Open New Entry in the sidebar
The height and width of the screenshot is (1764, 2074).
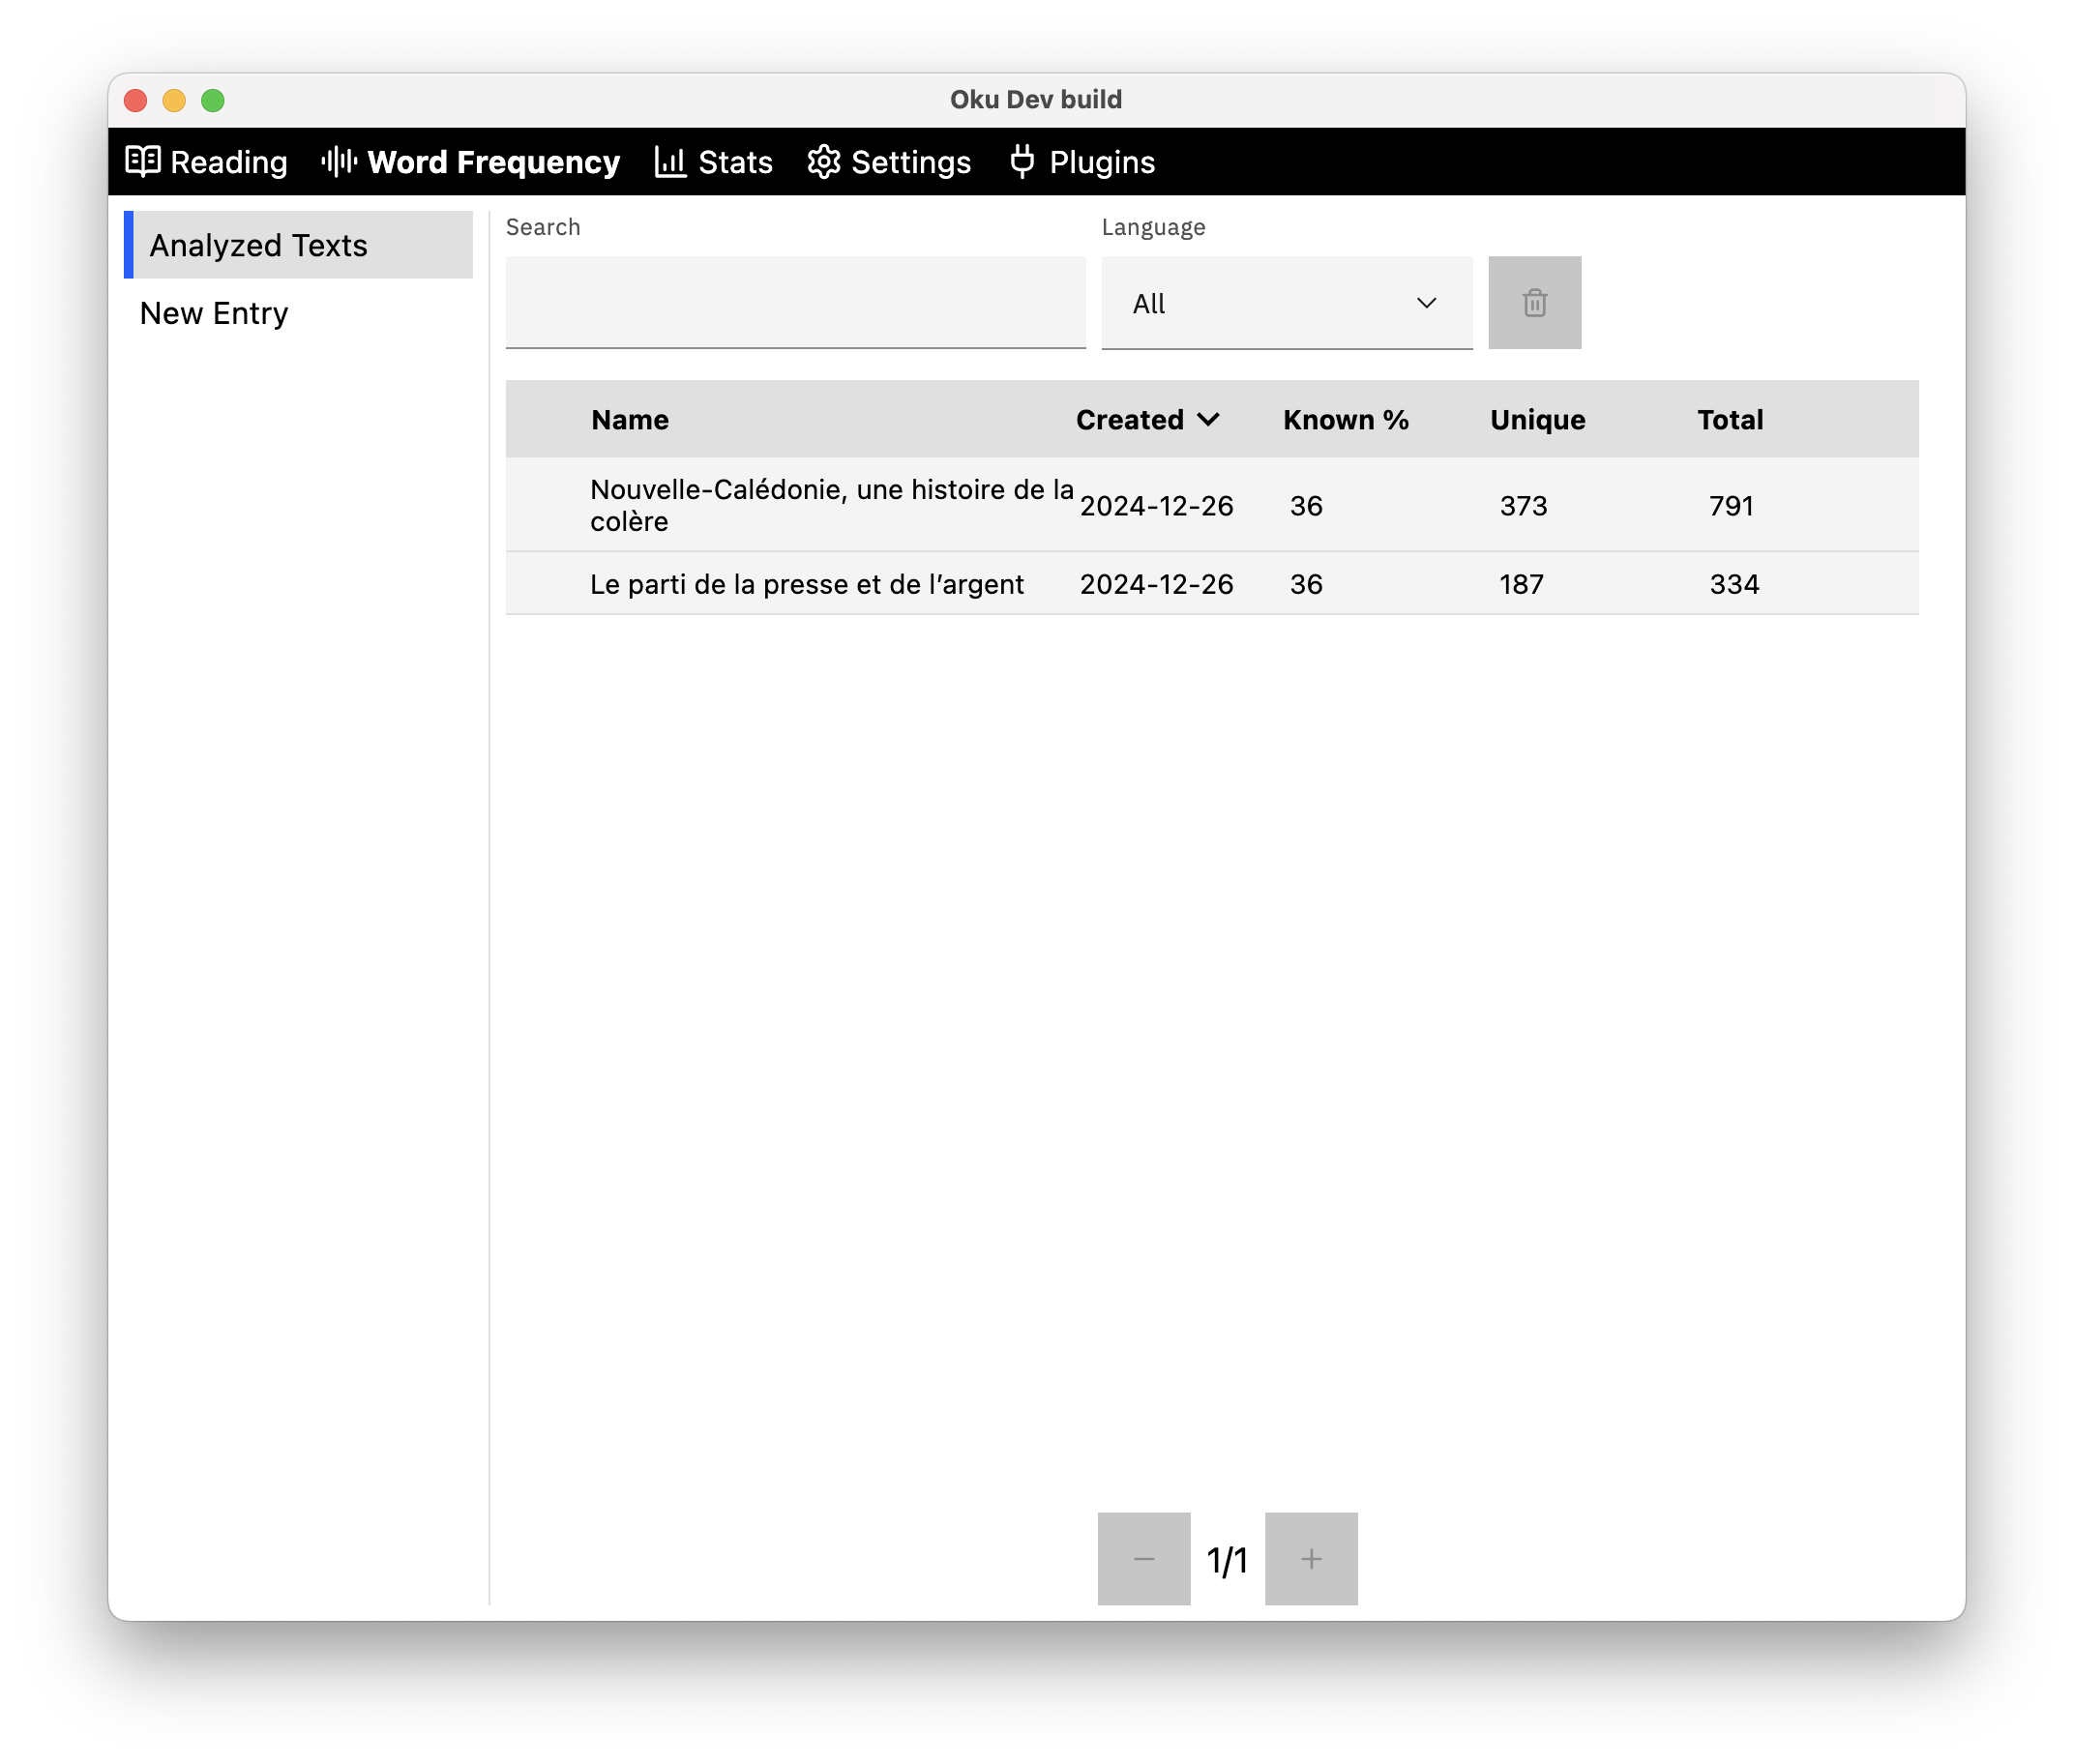pyautogui.click(x=214, y=313)
